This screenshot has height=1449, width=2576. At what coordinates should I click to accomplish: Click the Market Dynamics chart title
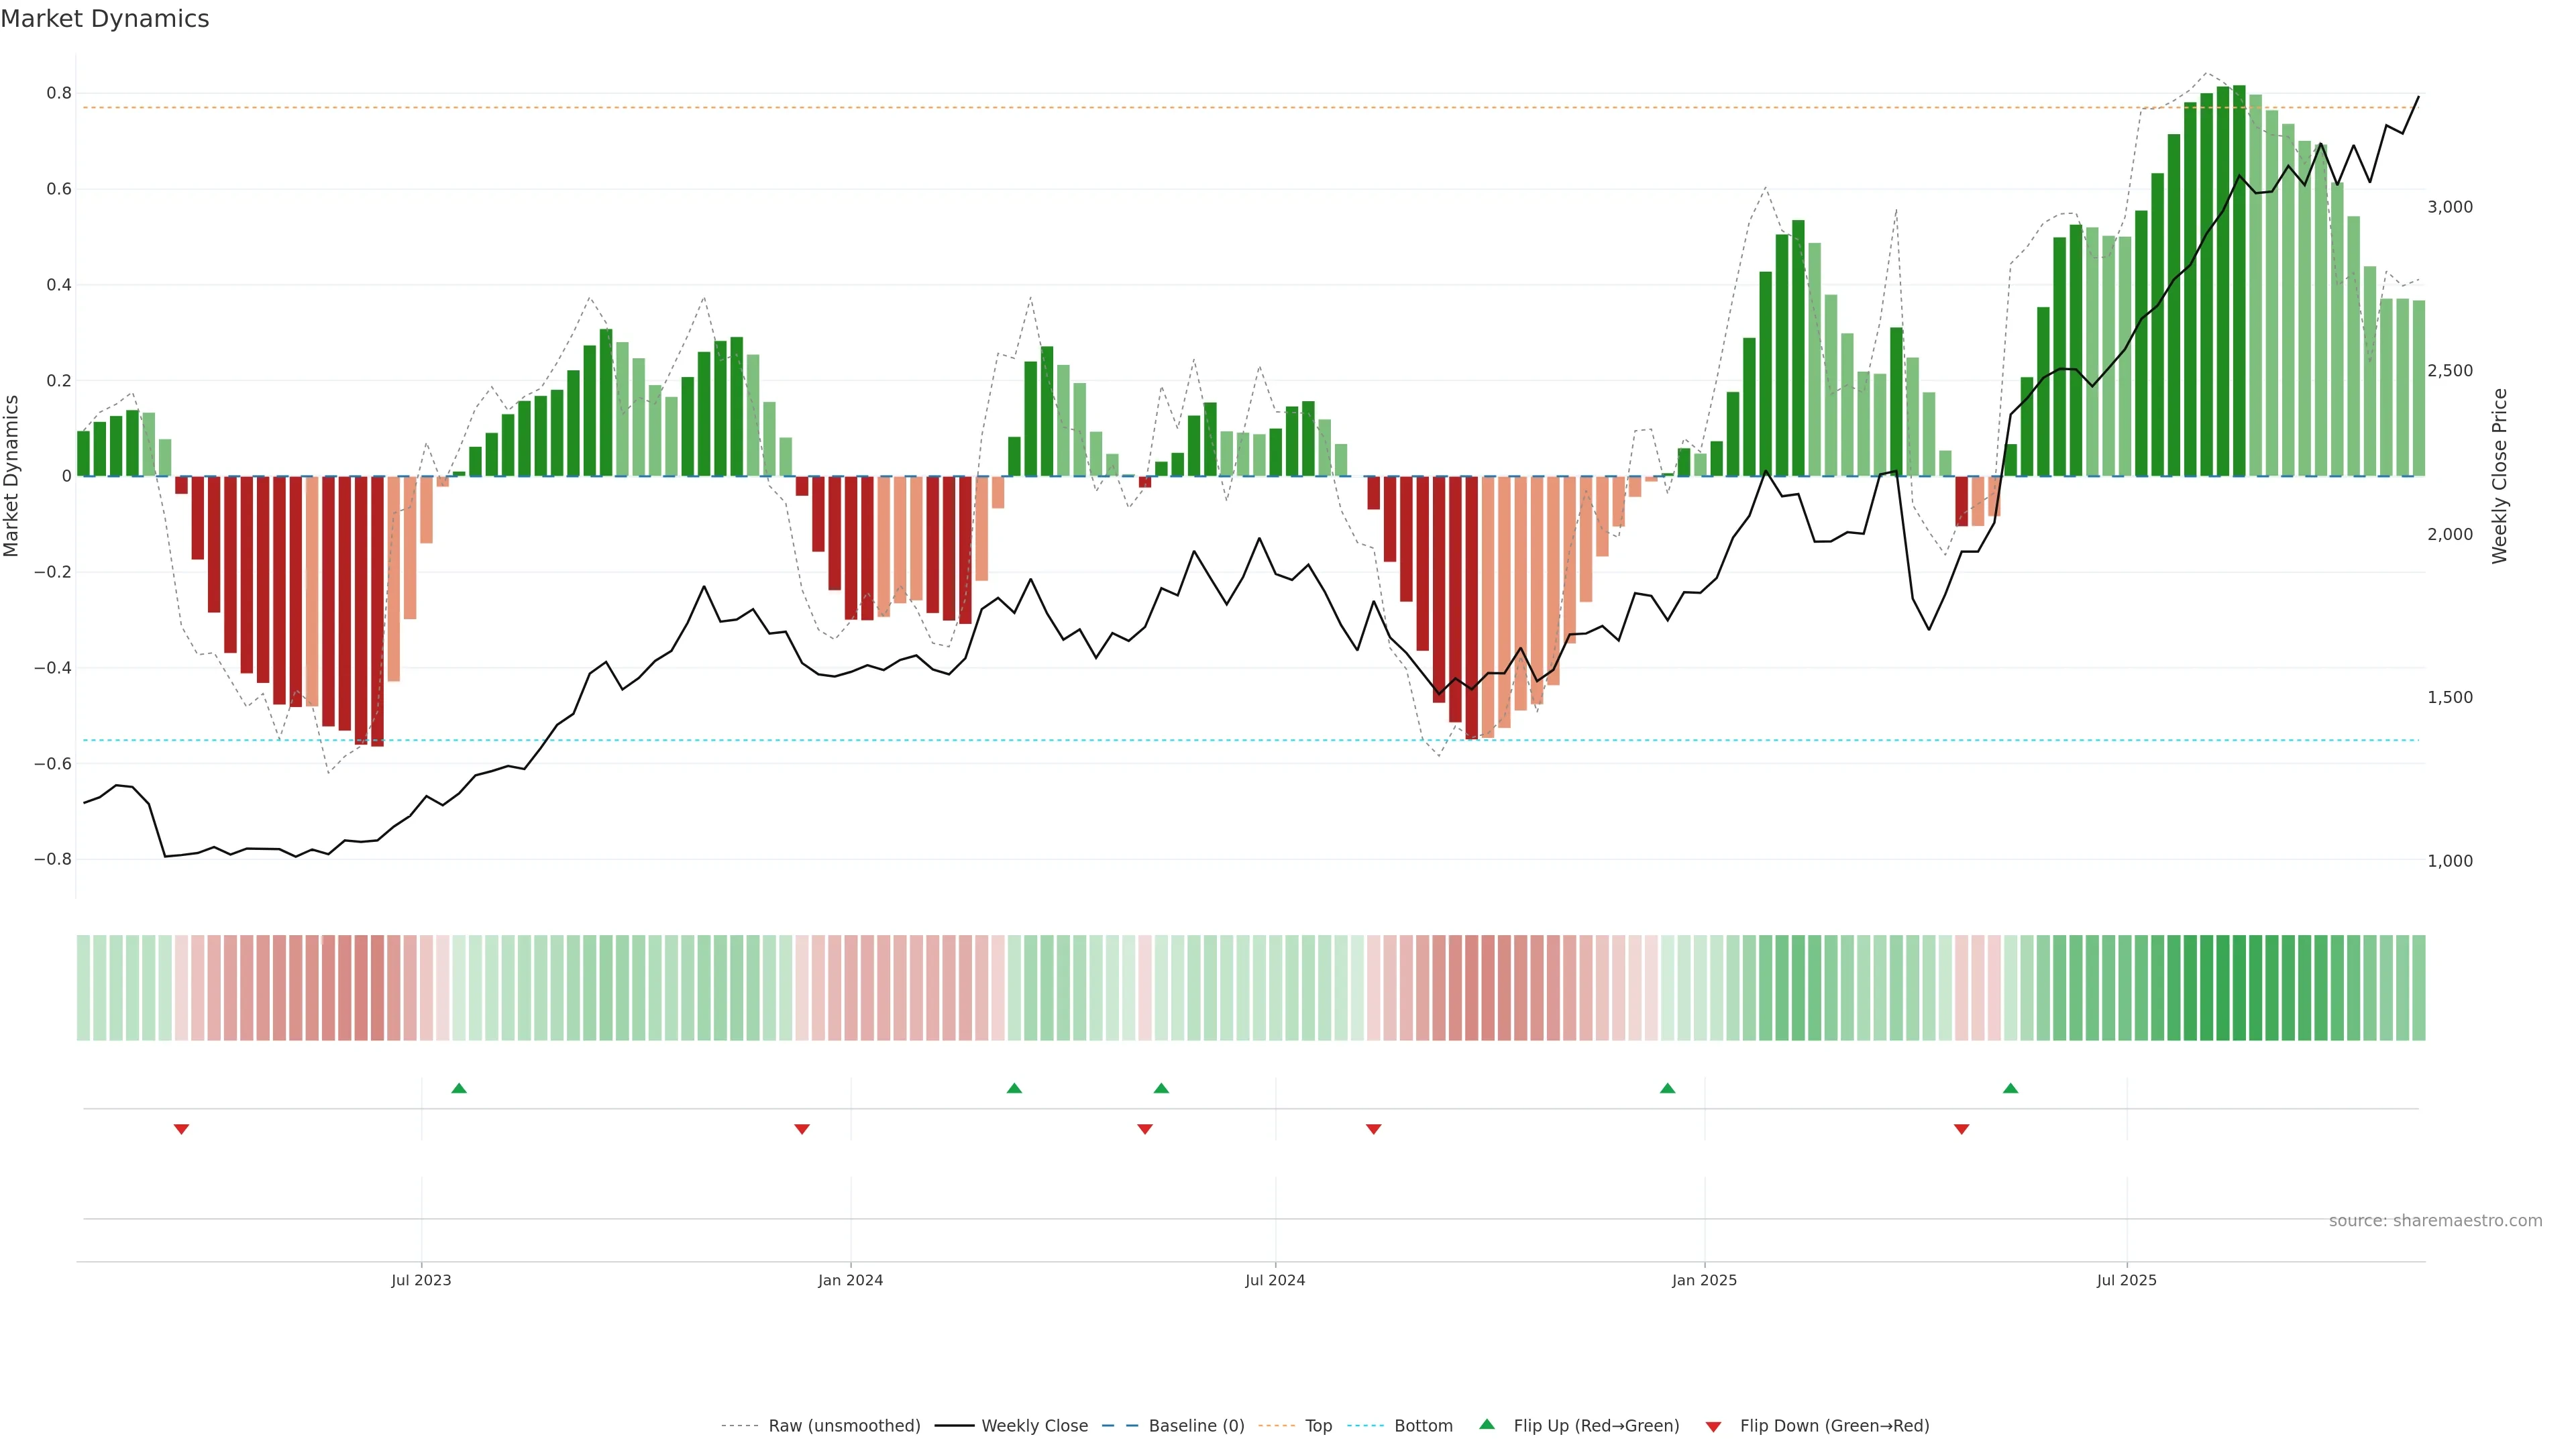pos(105,19)
